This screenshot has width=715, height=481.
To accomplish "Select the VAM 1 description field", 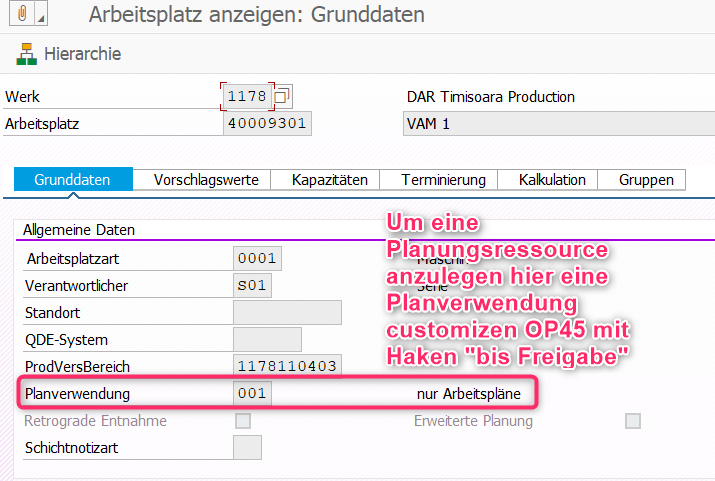I will tap(550, 124).
